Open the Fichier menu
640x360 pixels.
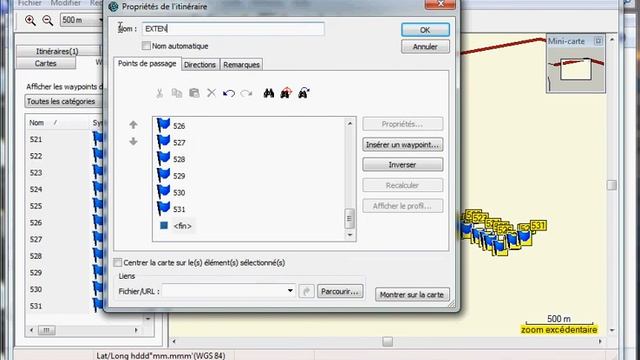(x=30, y=3)
